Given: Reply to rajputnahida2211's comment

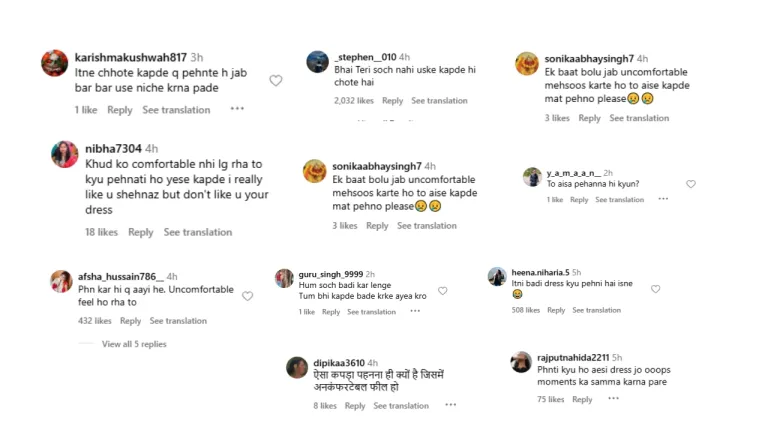Looking at the screenshot, I should pos(582,400).
